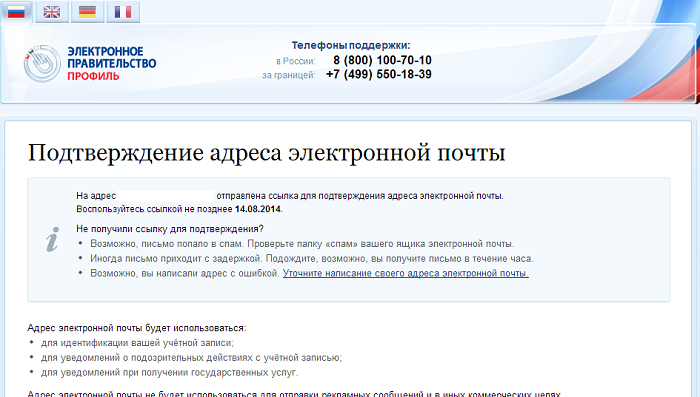Select the abroad phone +7 (499) 550-18-39
This screenshot has width=700, height=397.
tap(379, 74)
